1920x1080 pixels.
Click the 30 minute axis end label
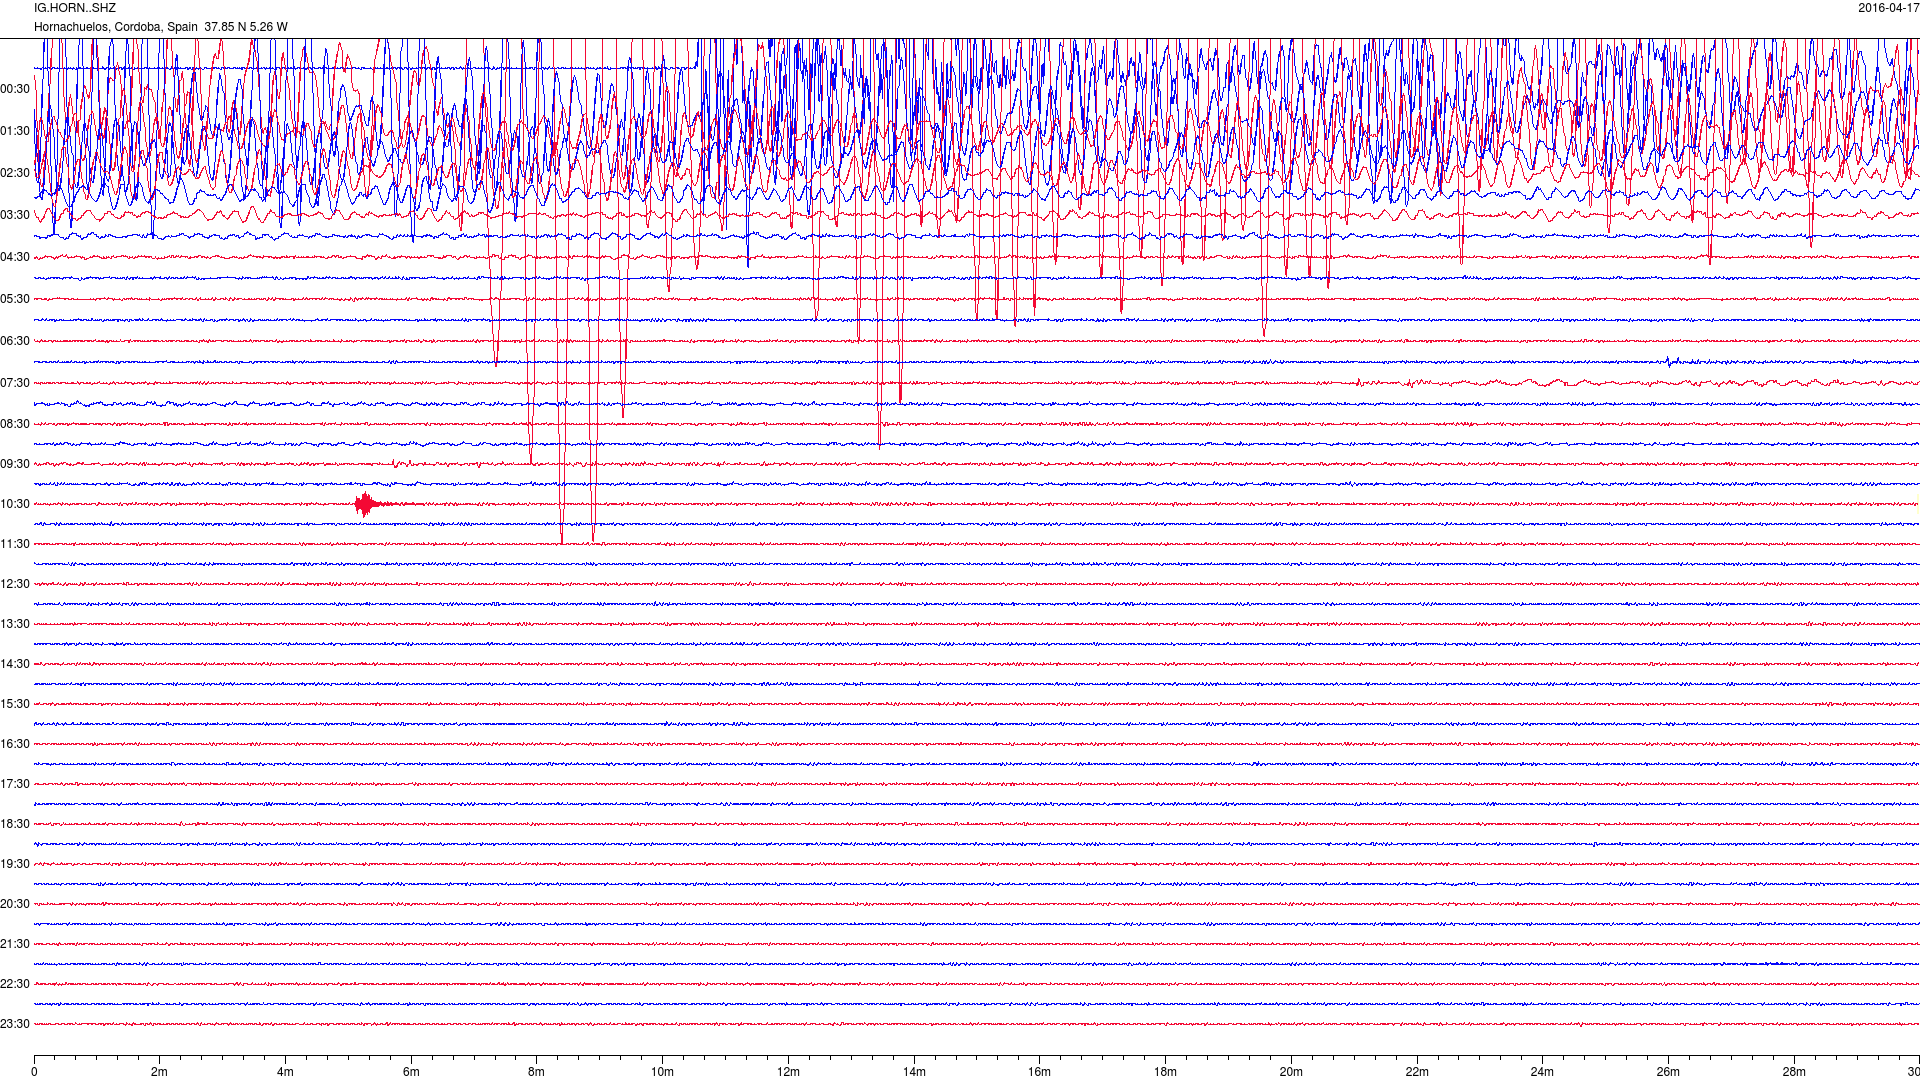(1912, 1072)
